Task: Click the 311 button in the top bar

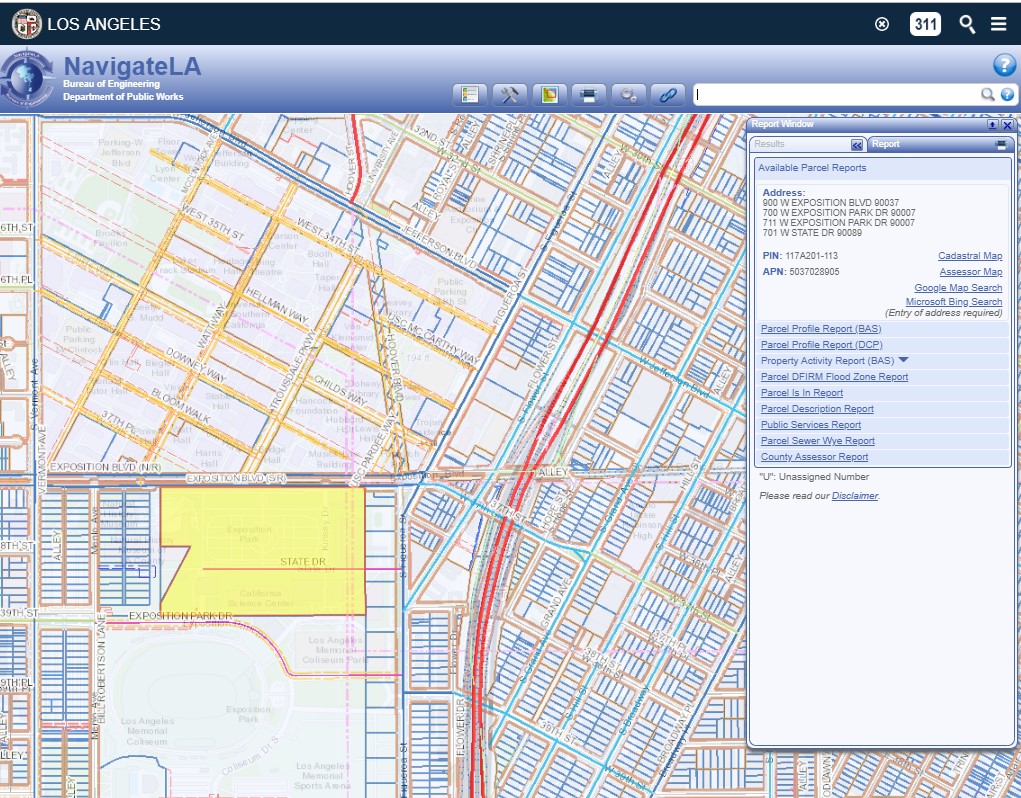Action: pyautogui.click(x=925, y=24)
